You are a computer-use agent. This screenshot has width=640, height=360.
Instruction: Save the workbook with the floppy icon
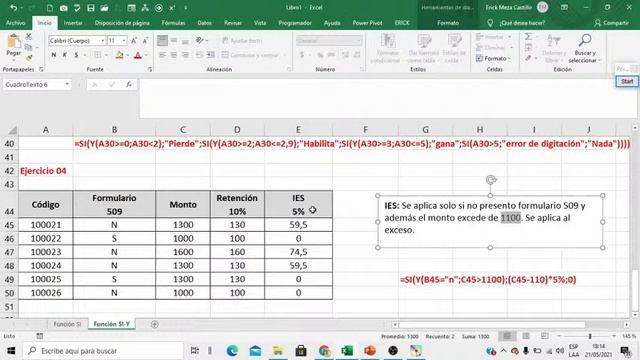[x=91, y=8]
